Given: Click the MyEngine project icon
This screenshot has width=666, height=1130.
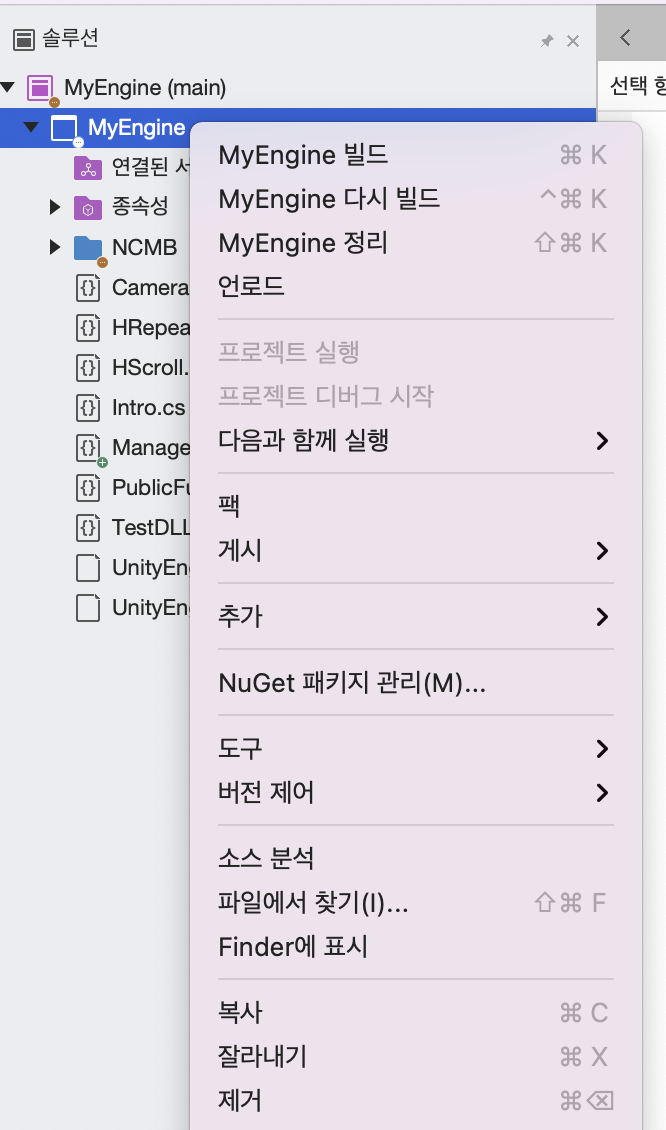Looking at the screenshot, I should [64, 128].
